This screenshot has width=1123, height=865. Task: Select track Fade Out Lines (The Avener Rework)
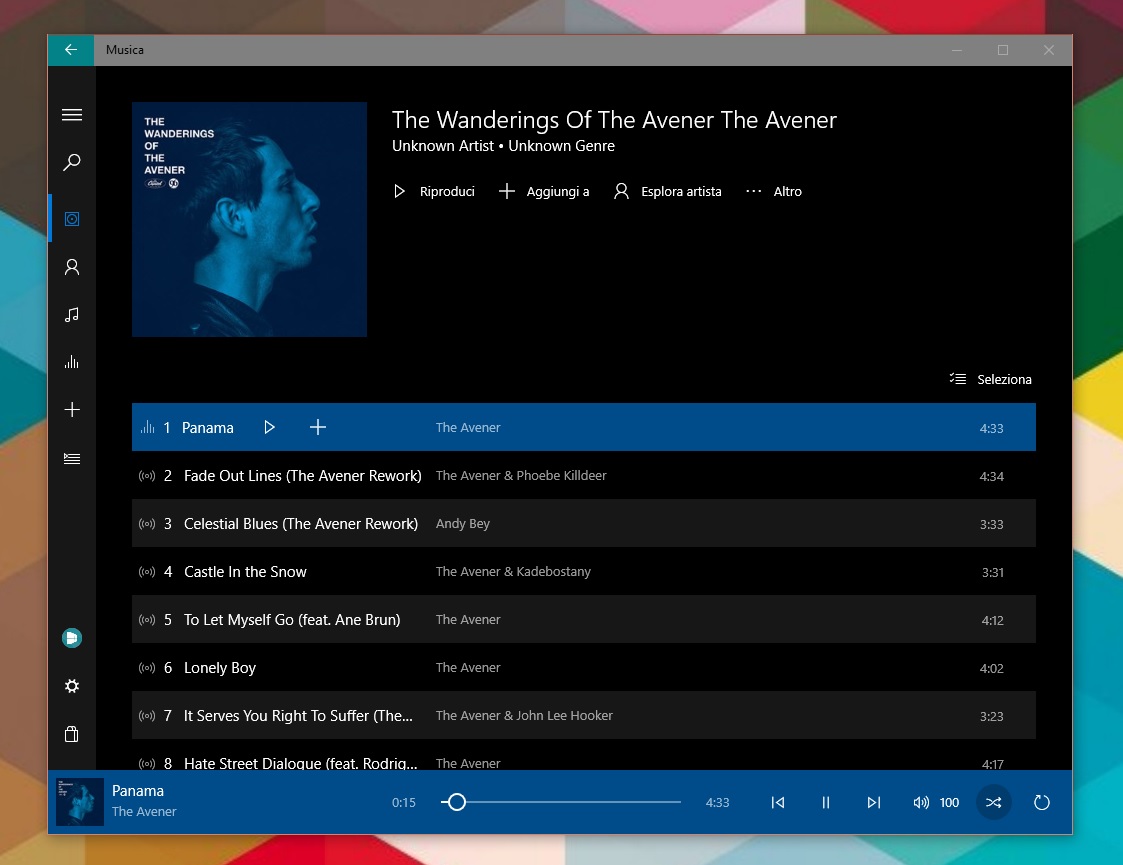coord(584,475)
